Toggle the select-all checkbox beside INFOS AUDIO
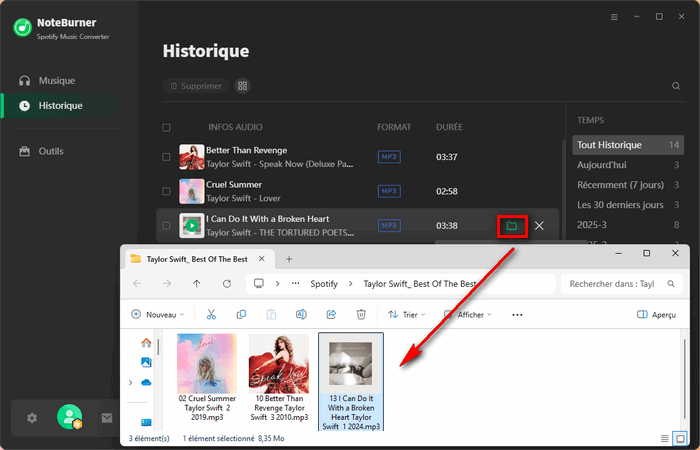 pyautogui.click(x=166, y=128)
